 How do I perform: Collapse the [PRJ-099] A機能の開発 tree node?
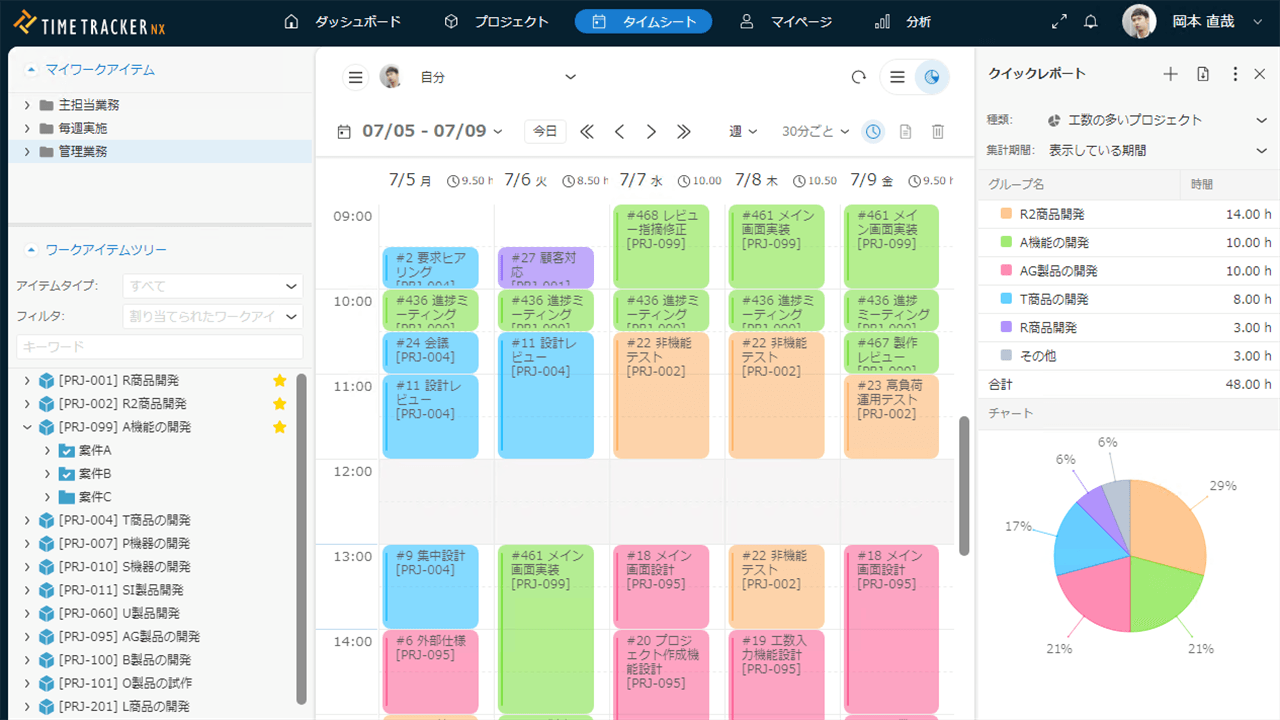click(x=29, y=426)
